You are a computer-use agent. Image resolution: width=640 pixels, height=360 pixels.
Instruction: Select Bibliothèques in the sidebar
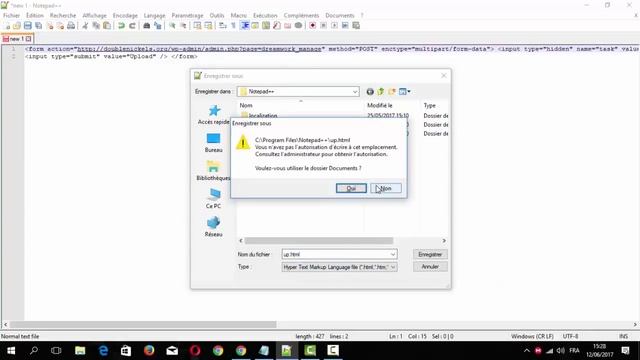click(x=213, y=171)
